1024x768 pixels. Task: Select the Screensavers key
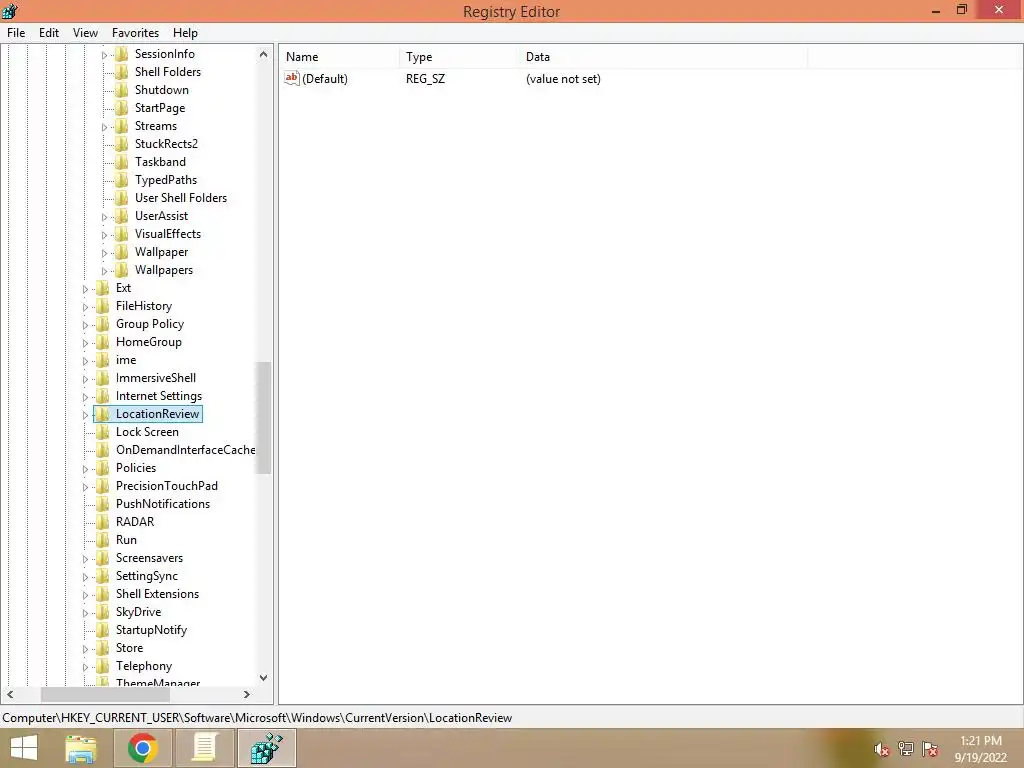pyautogui.click(x=149, y=558)
